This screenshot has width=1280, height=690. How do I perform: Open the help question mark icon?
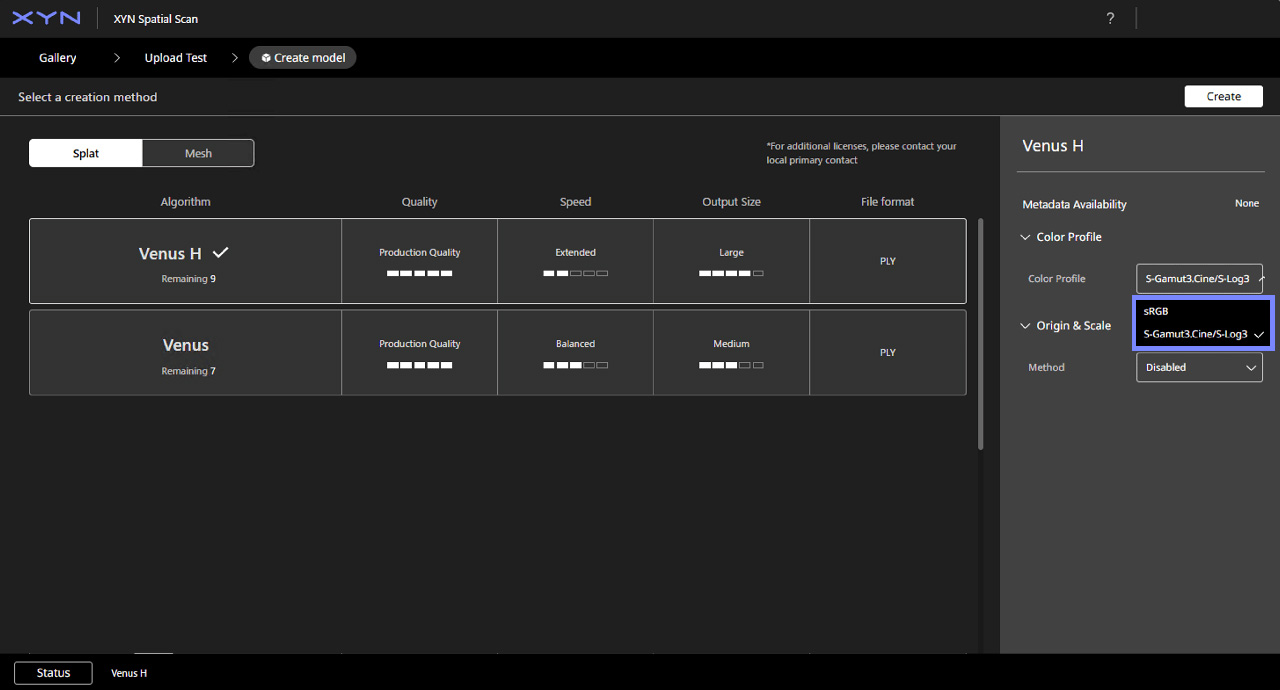[1110, 19]
